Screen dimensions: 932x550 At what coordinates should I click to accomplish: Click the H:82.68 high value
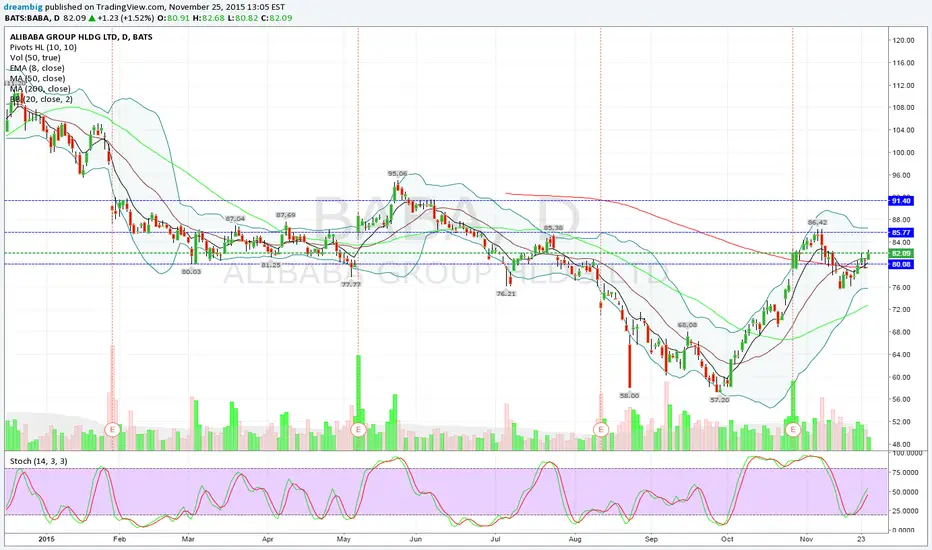coord(210,18)
